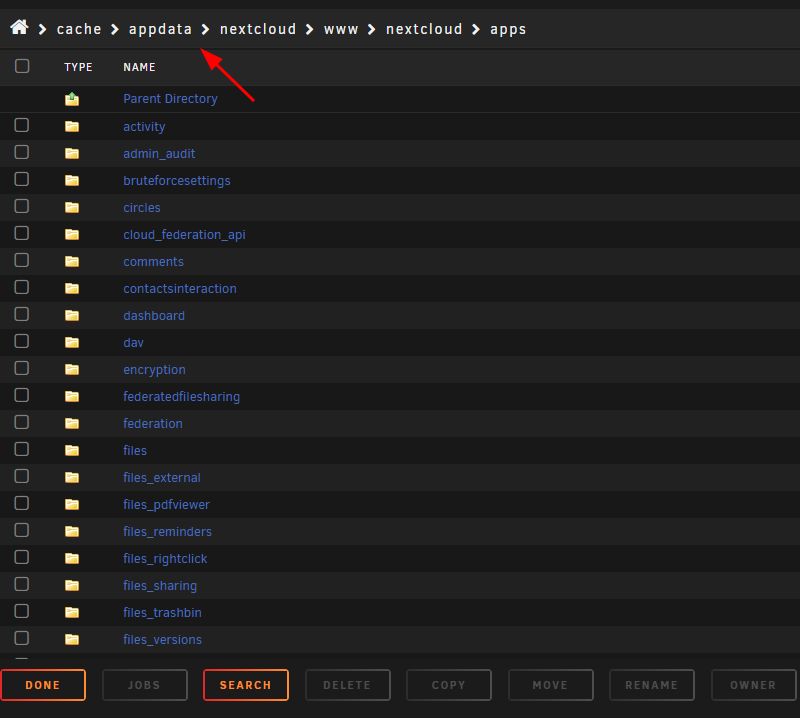Click the folder icon for bruteforcesettings

pyautogui.click(x=72, y=181)
